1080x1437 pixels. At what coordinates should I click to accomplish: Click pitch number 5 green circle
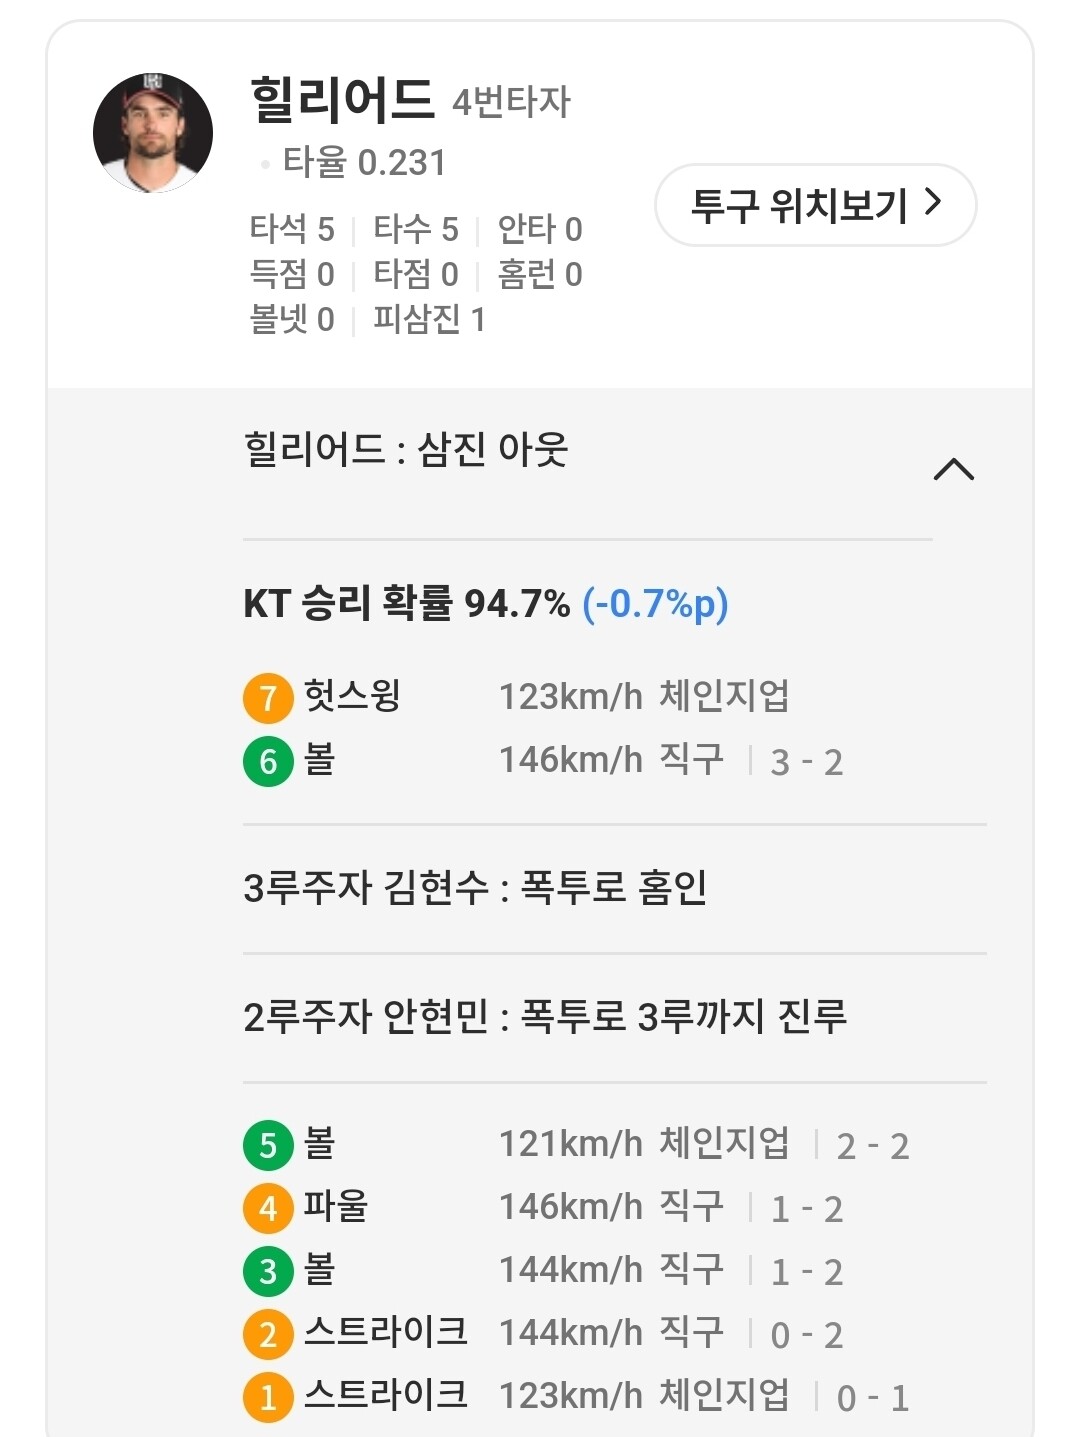pos(268,1145)
